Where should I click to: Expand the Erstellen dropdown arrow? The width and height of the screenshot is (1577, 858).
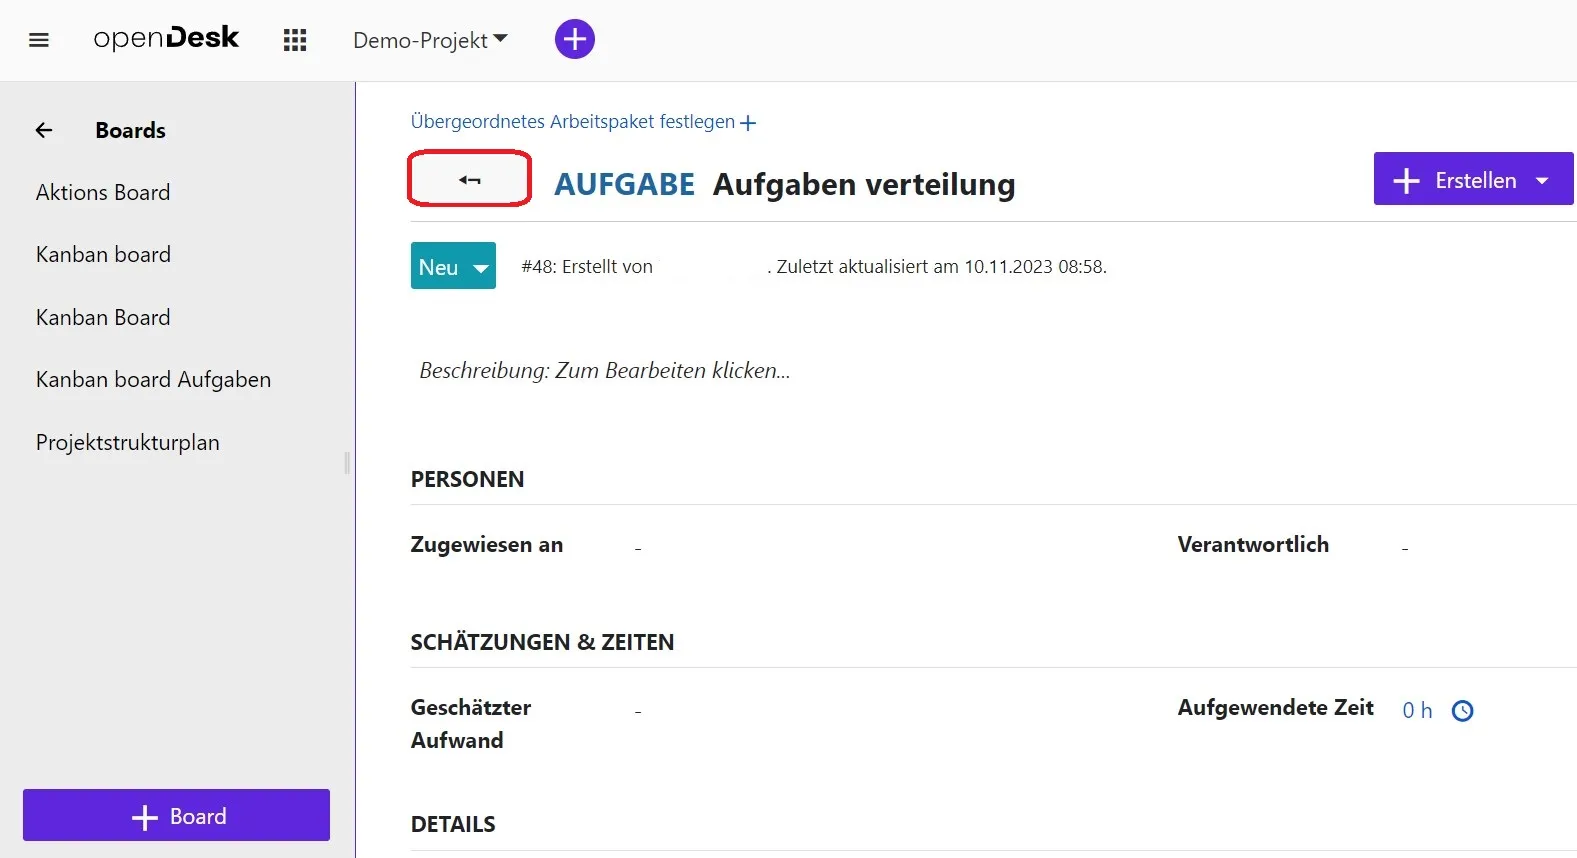click(x=1542, y=180)
